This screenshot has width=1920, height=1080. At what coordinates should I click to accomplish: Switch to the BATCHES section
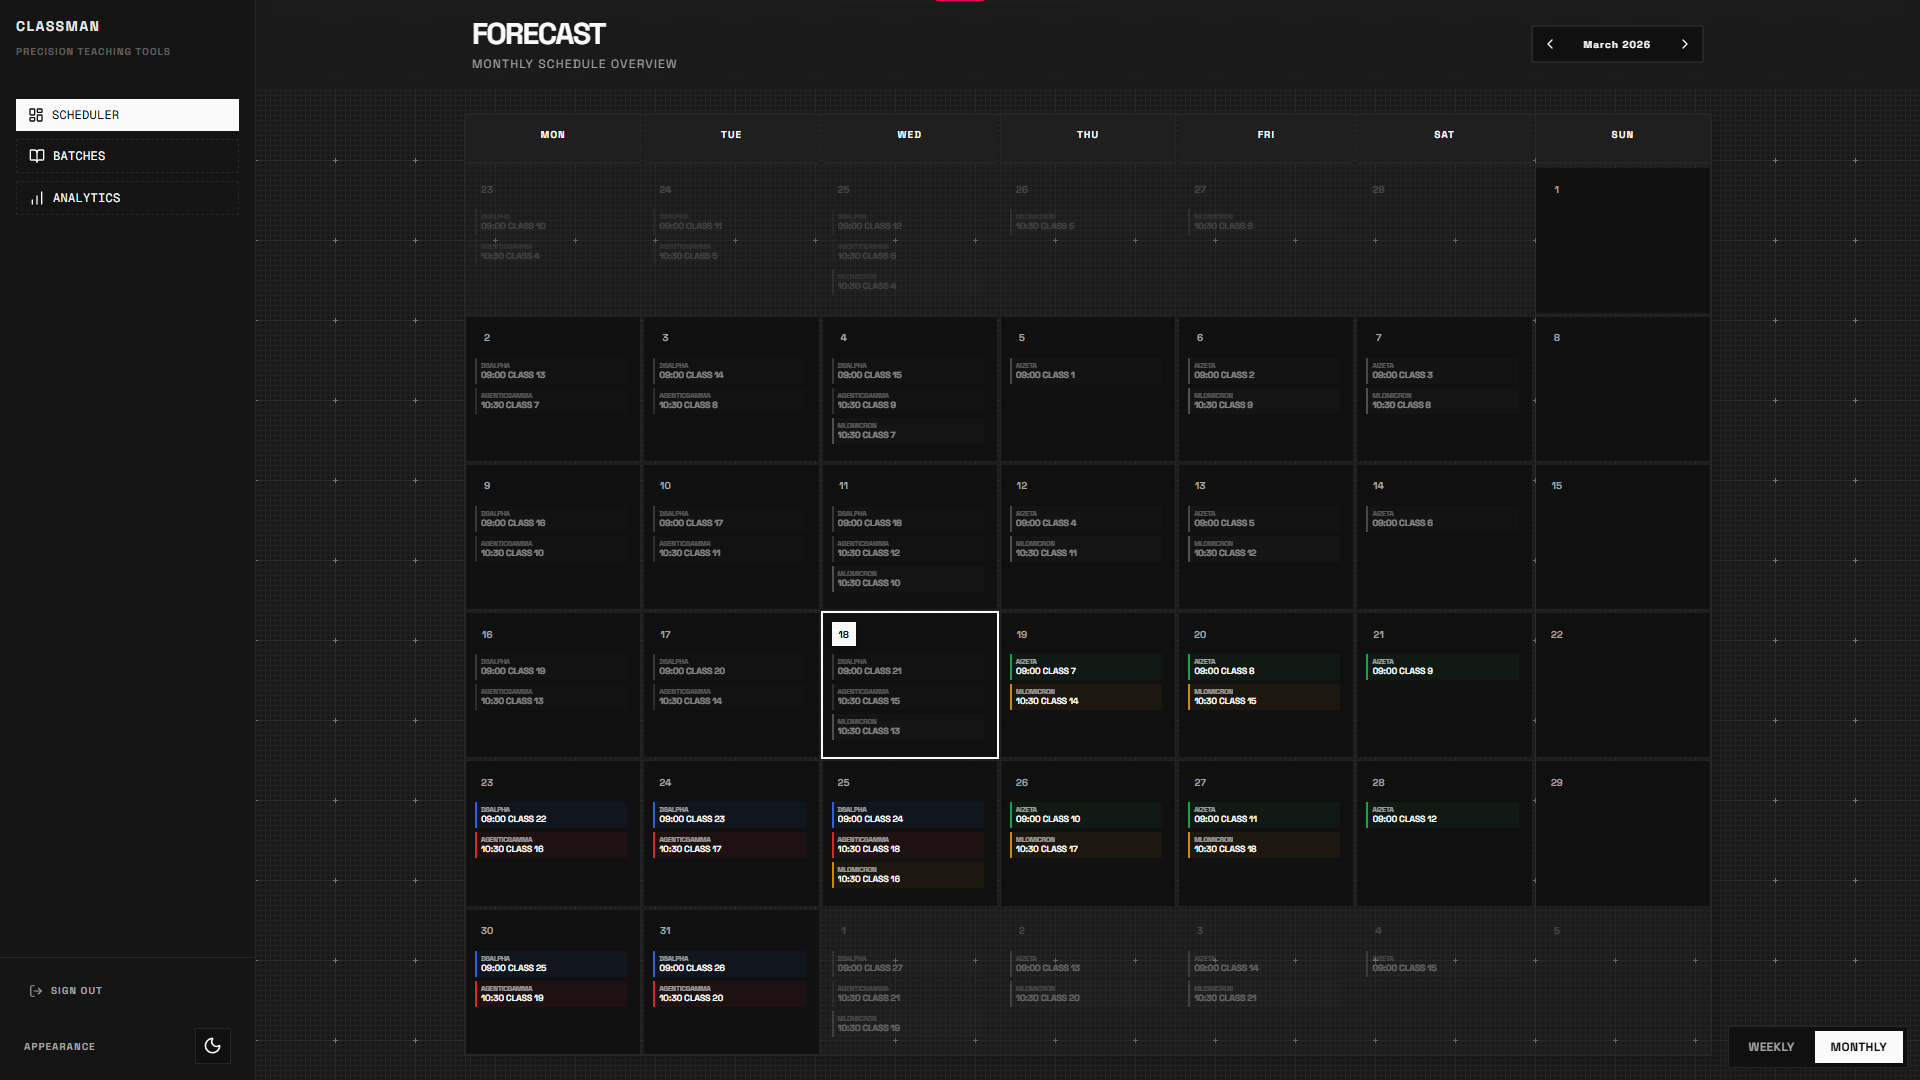pyautogui.click(x=79, y=156)
